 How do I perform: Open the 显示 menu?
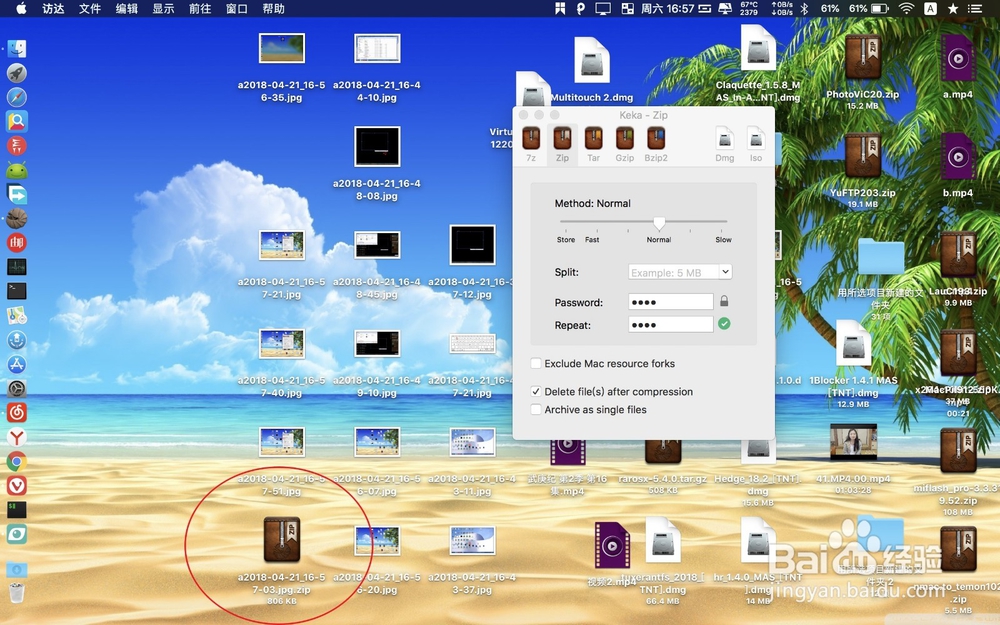point(163,9)
